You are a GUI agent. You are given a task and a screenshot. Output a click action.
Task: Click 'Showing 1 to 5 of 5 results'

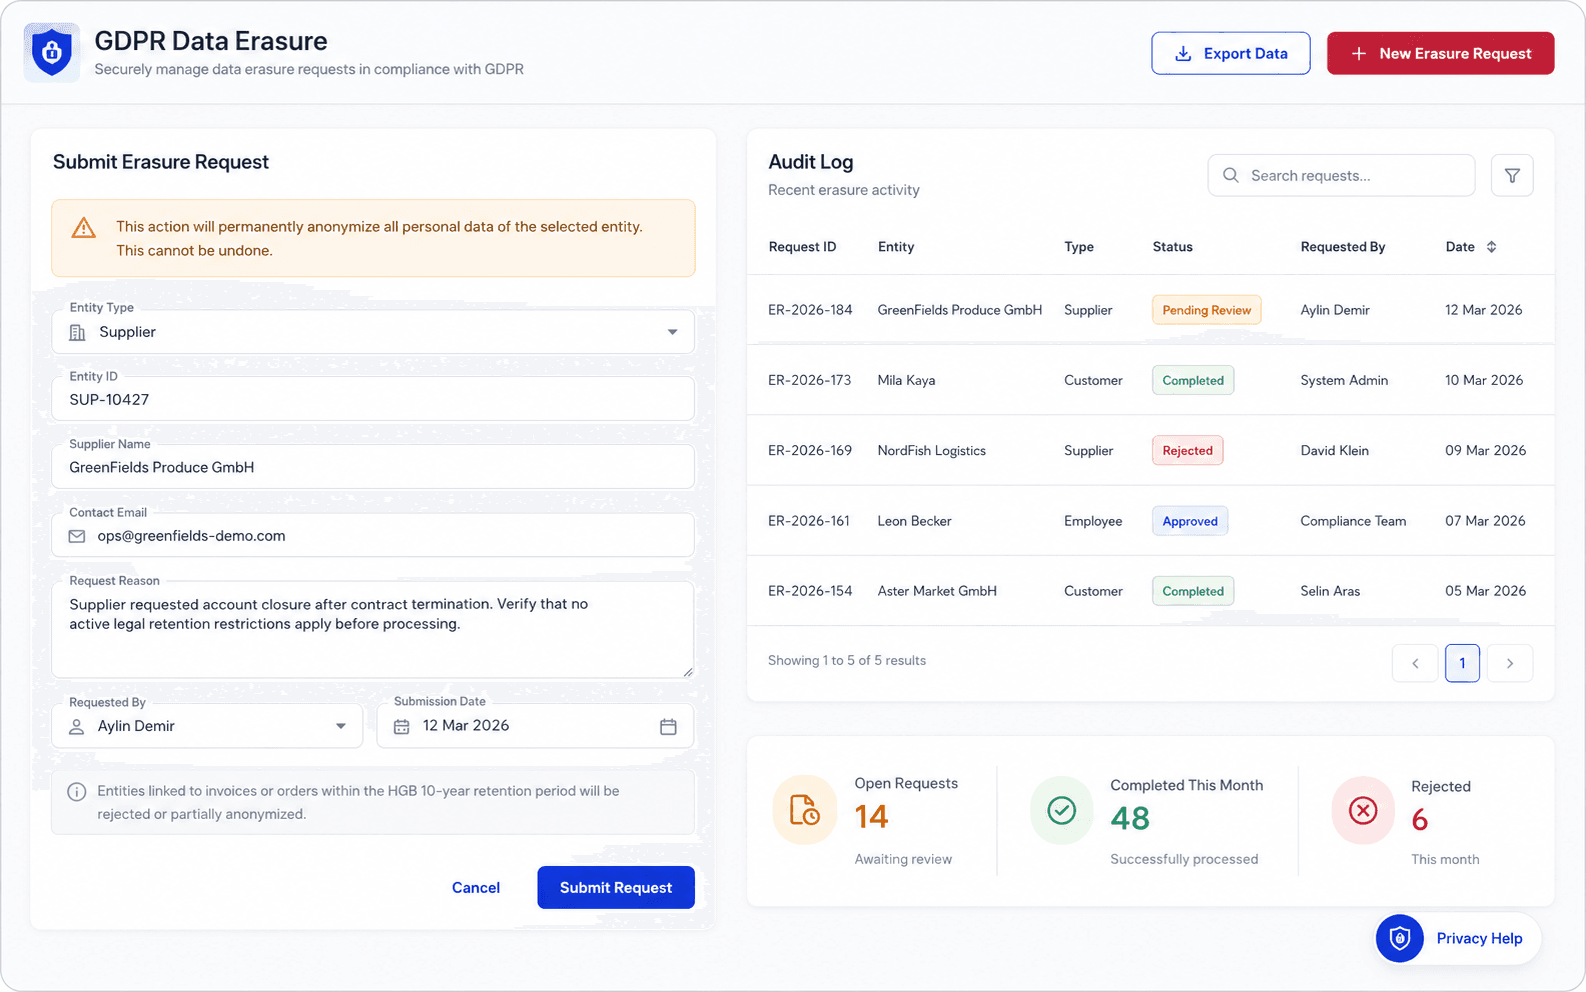847,661
